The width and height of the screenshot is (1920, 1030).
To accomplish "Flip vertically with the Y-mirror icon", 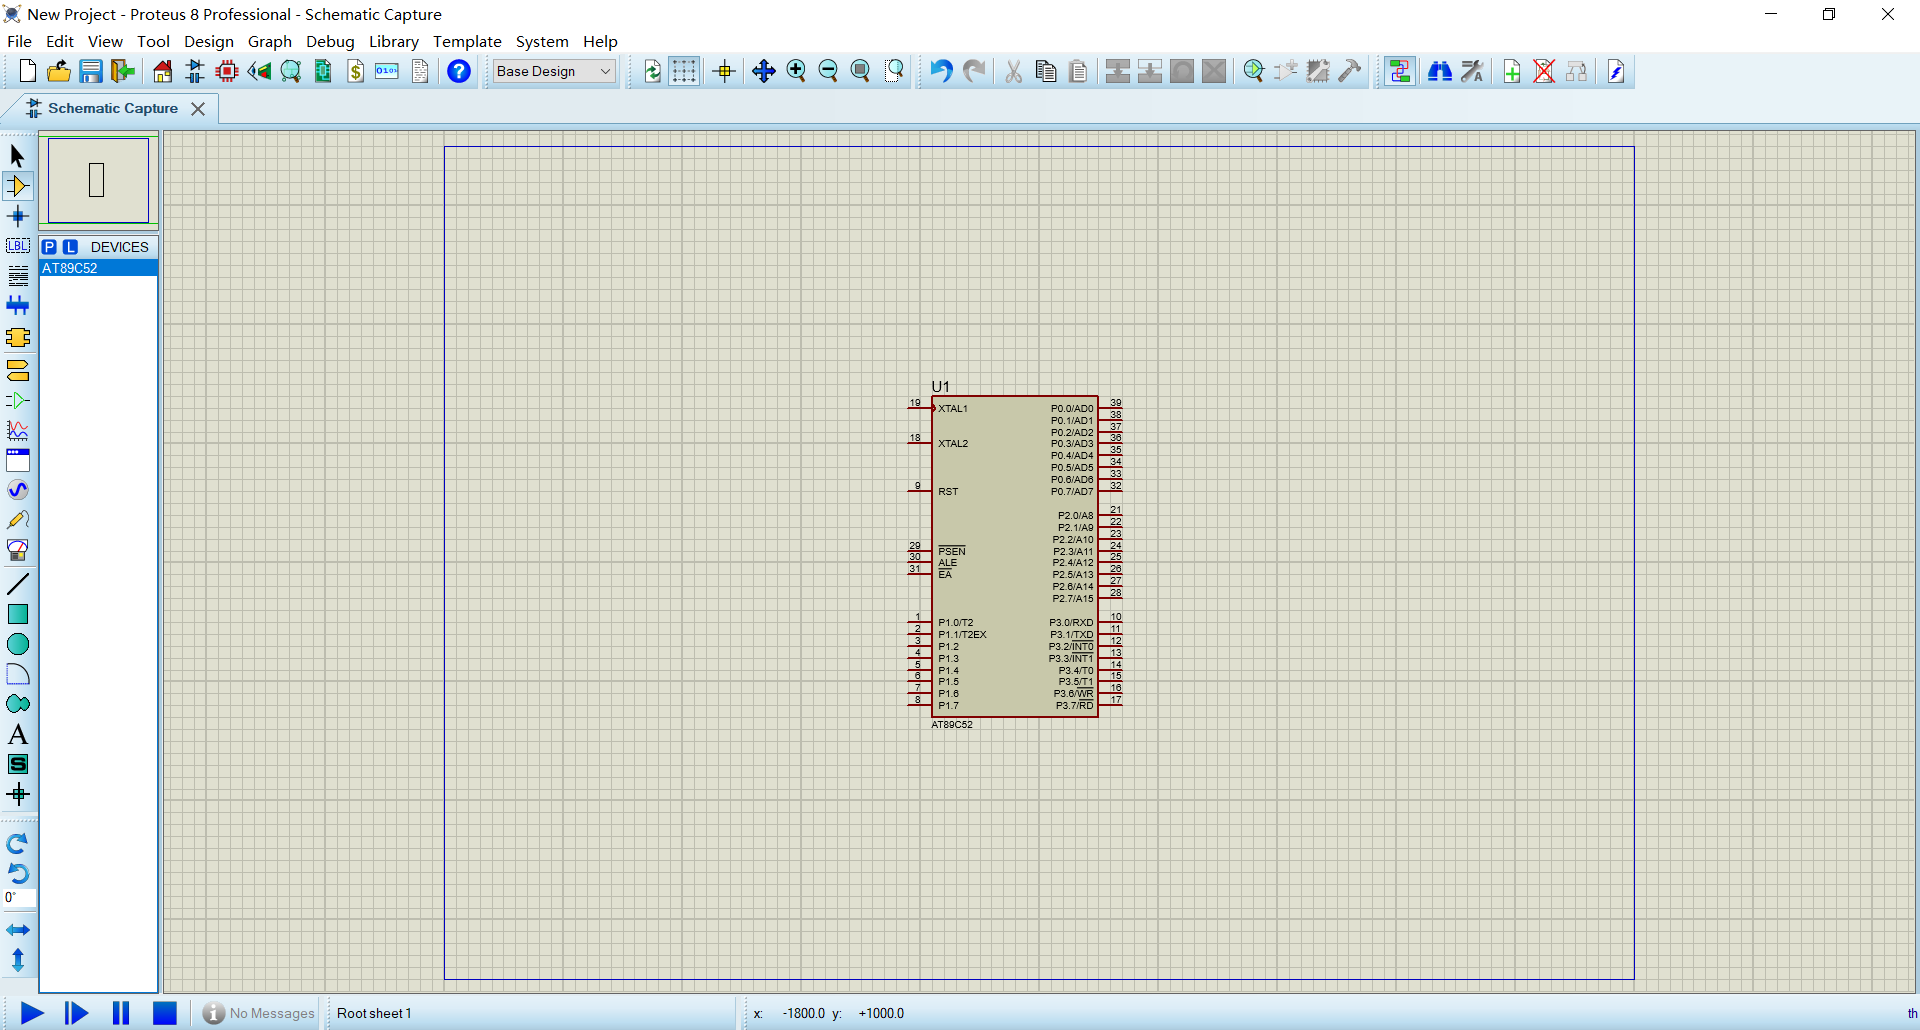I will tap(18, 960).
